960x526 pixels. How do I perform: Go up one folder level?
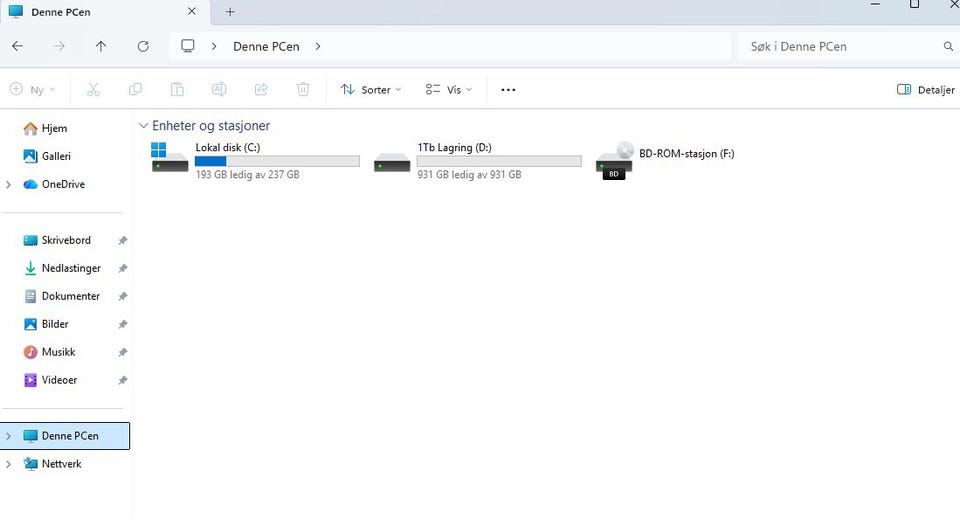tap(101, 46)
